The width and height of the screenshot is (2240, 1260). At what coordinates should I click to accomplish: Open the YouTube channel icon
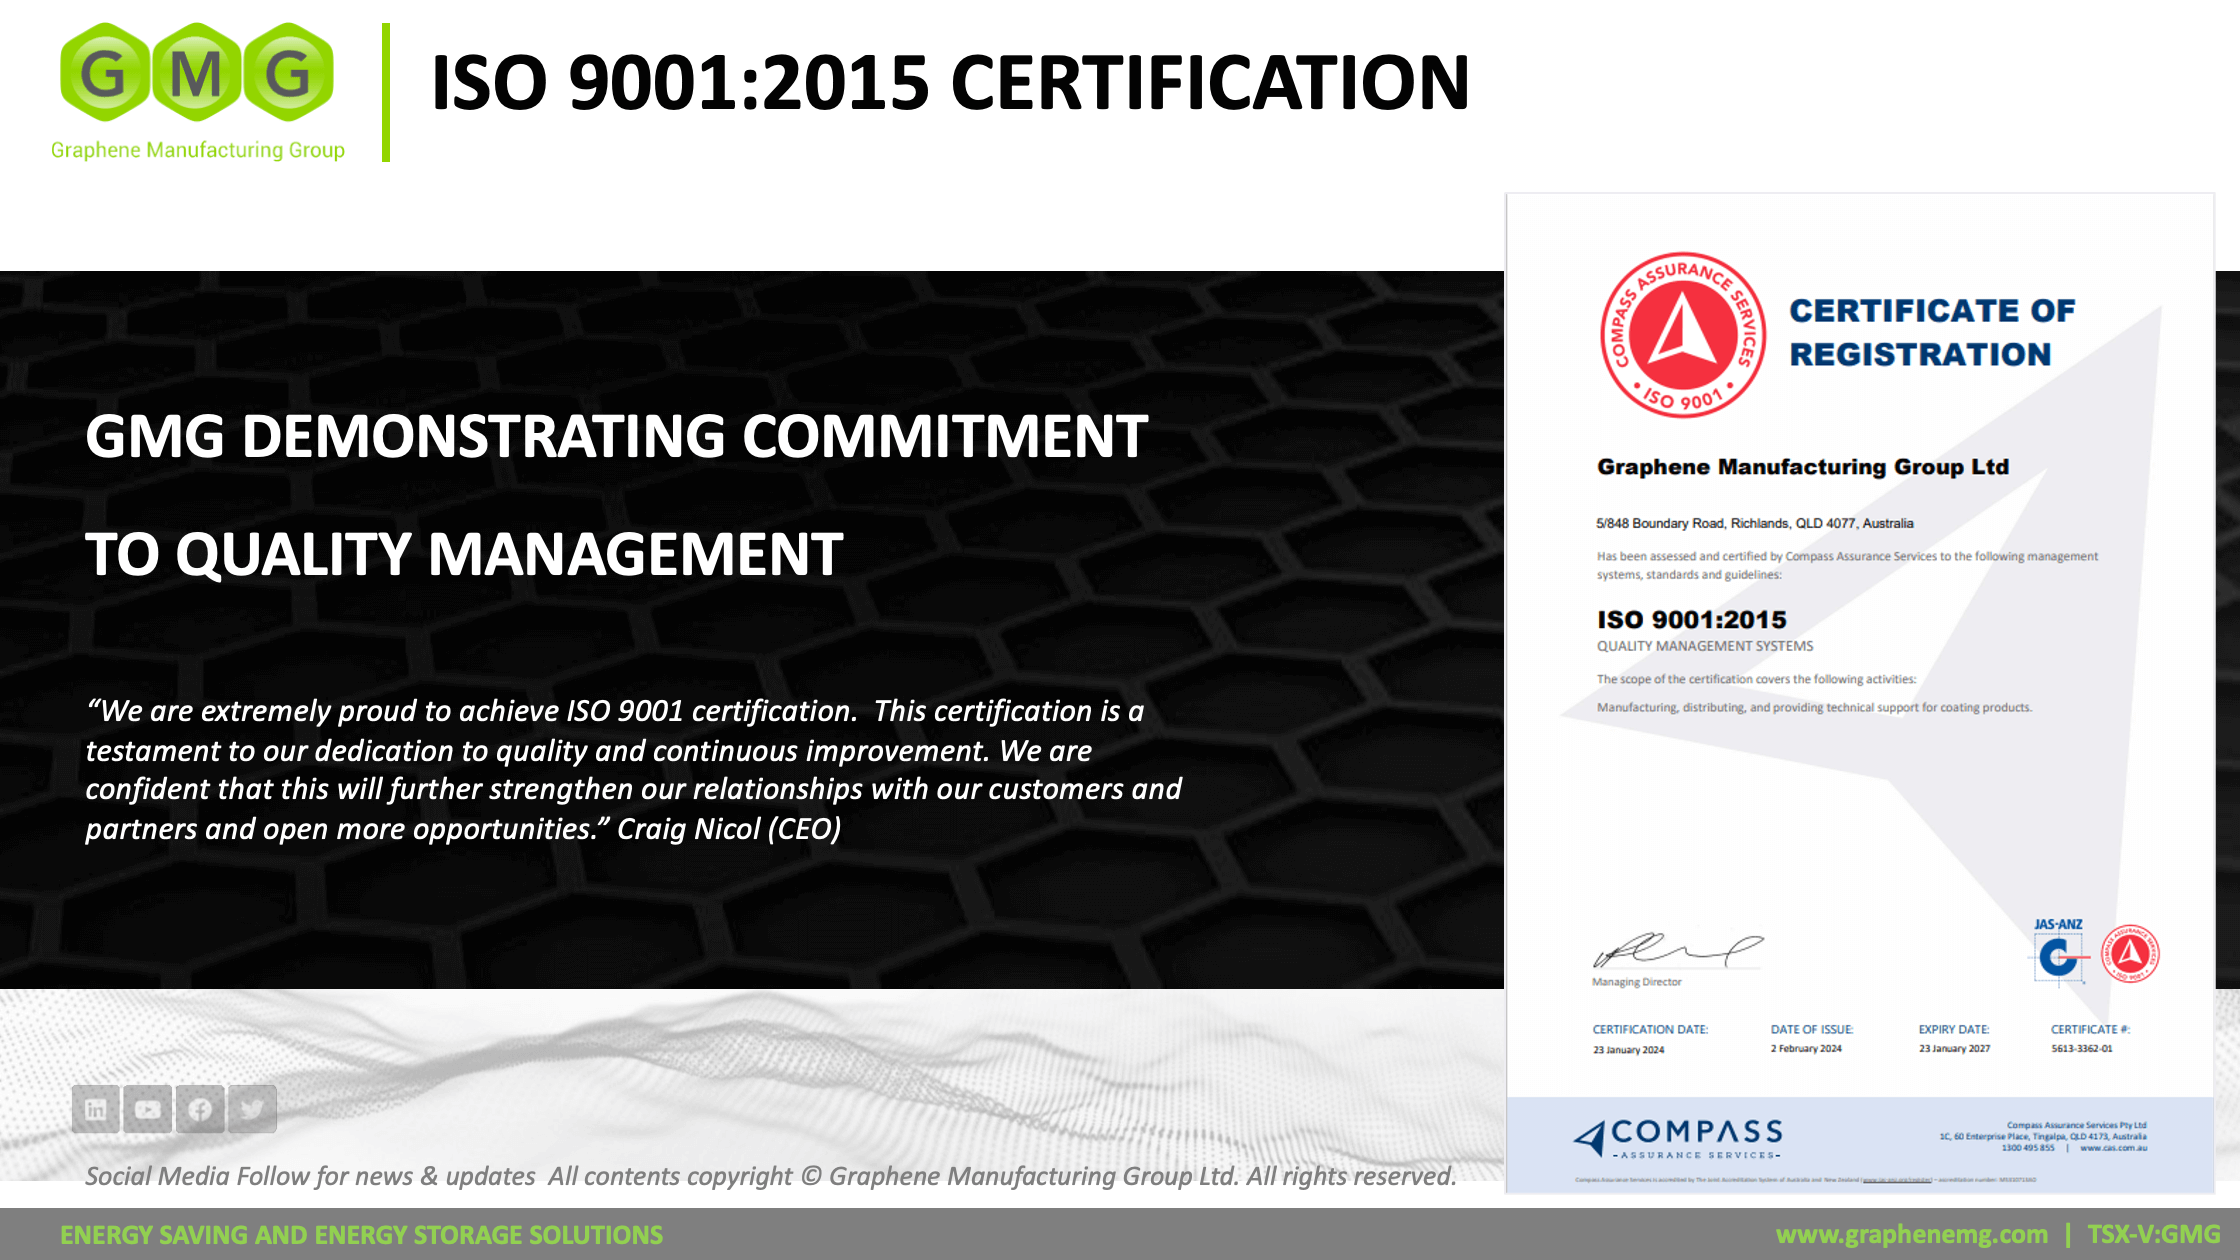148,1108
